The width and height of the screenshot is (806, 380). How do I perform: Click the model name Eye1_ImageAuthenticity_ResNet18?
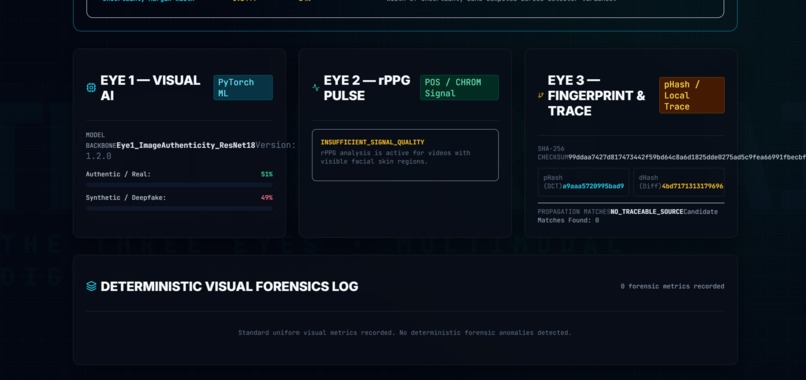tap(186, 146)
